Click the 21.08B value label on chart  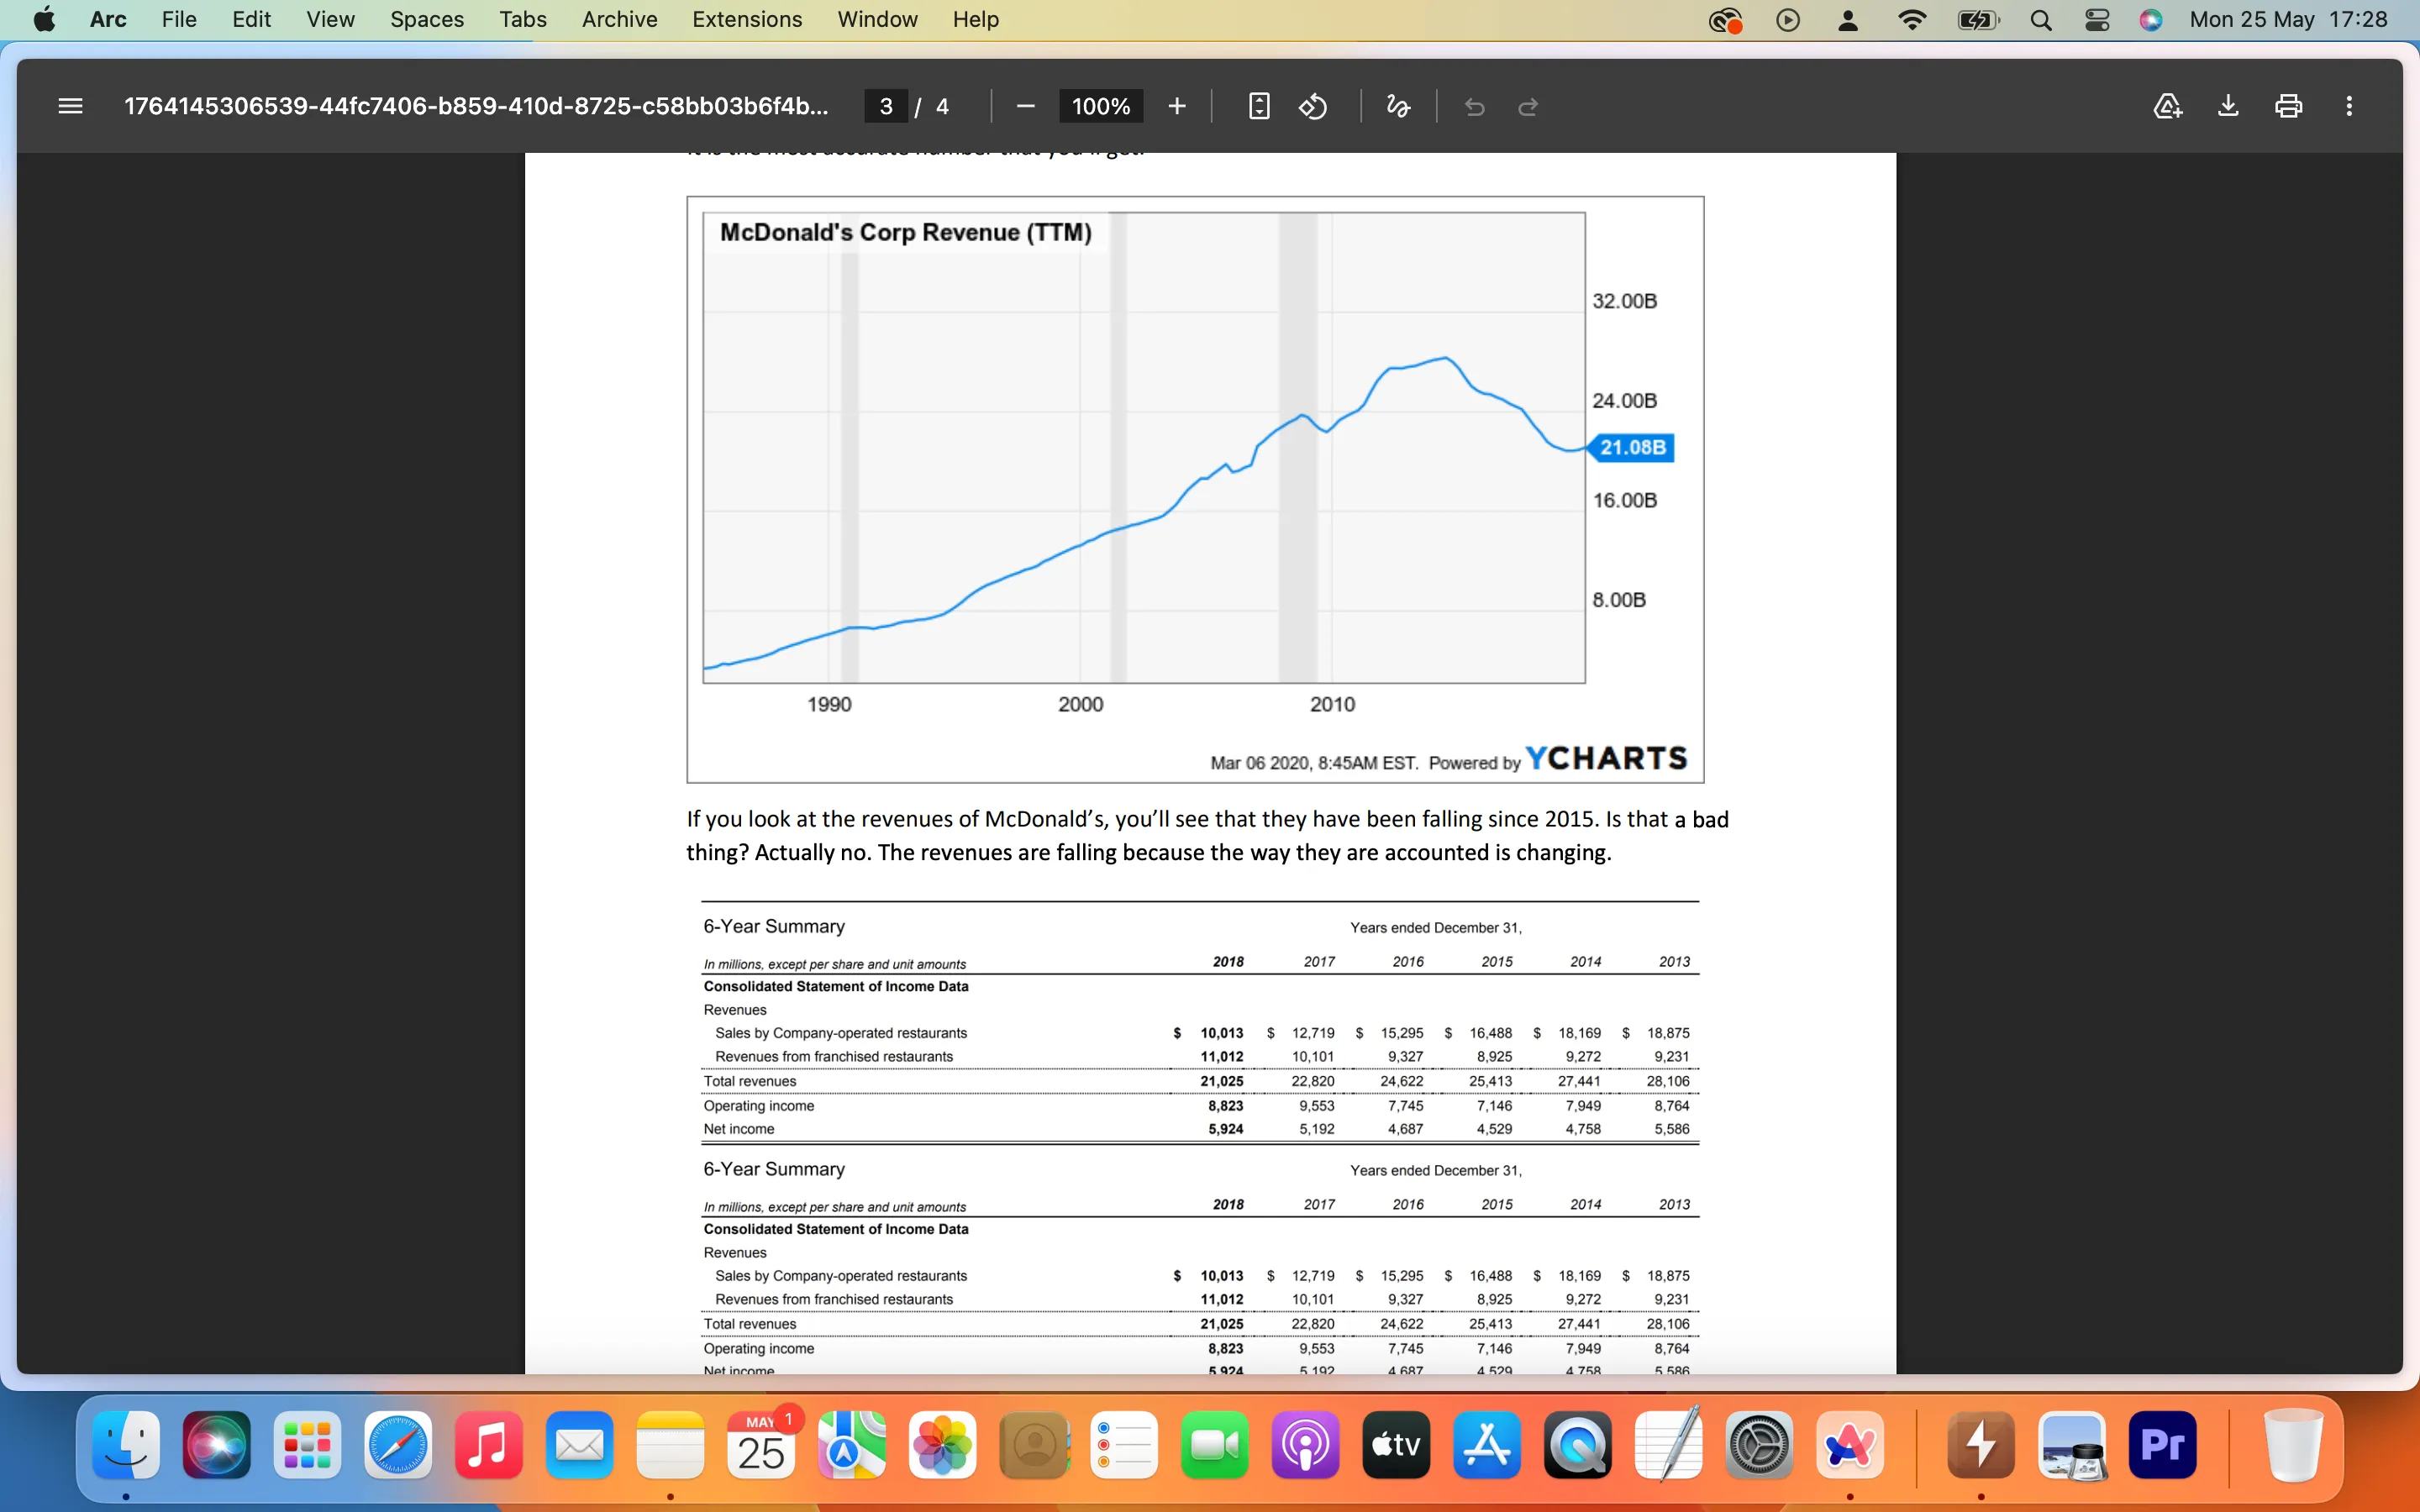click(1632, 447)
